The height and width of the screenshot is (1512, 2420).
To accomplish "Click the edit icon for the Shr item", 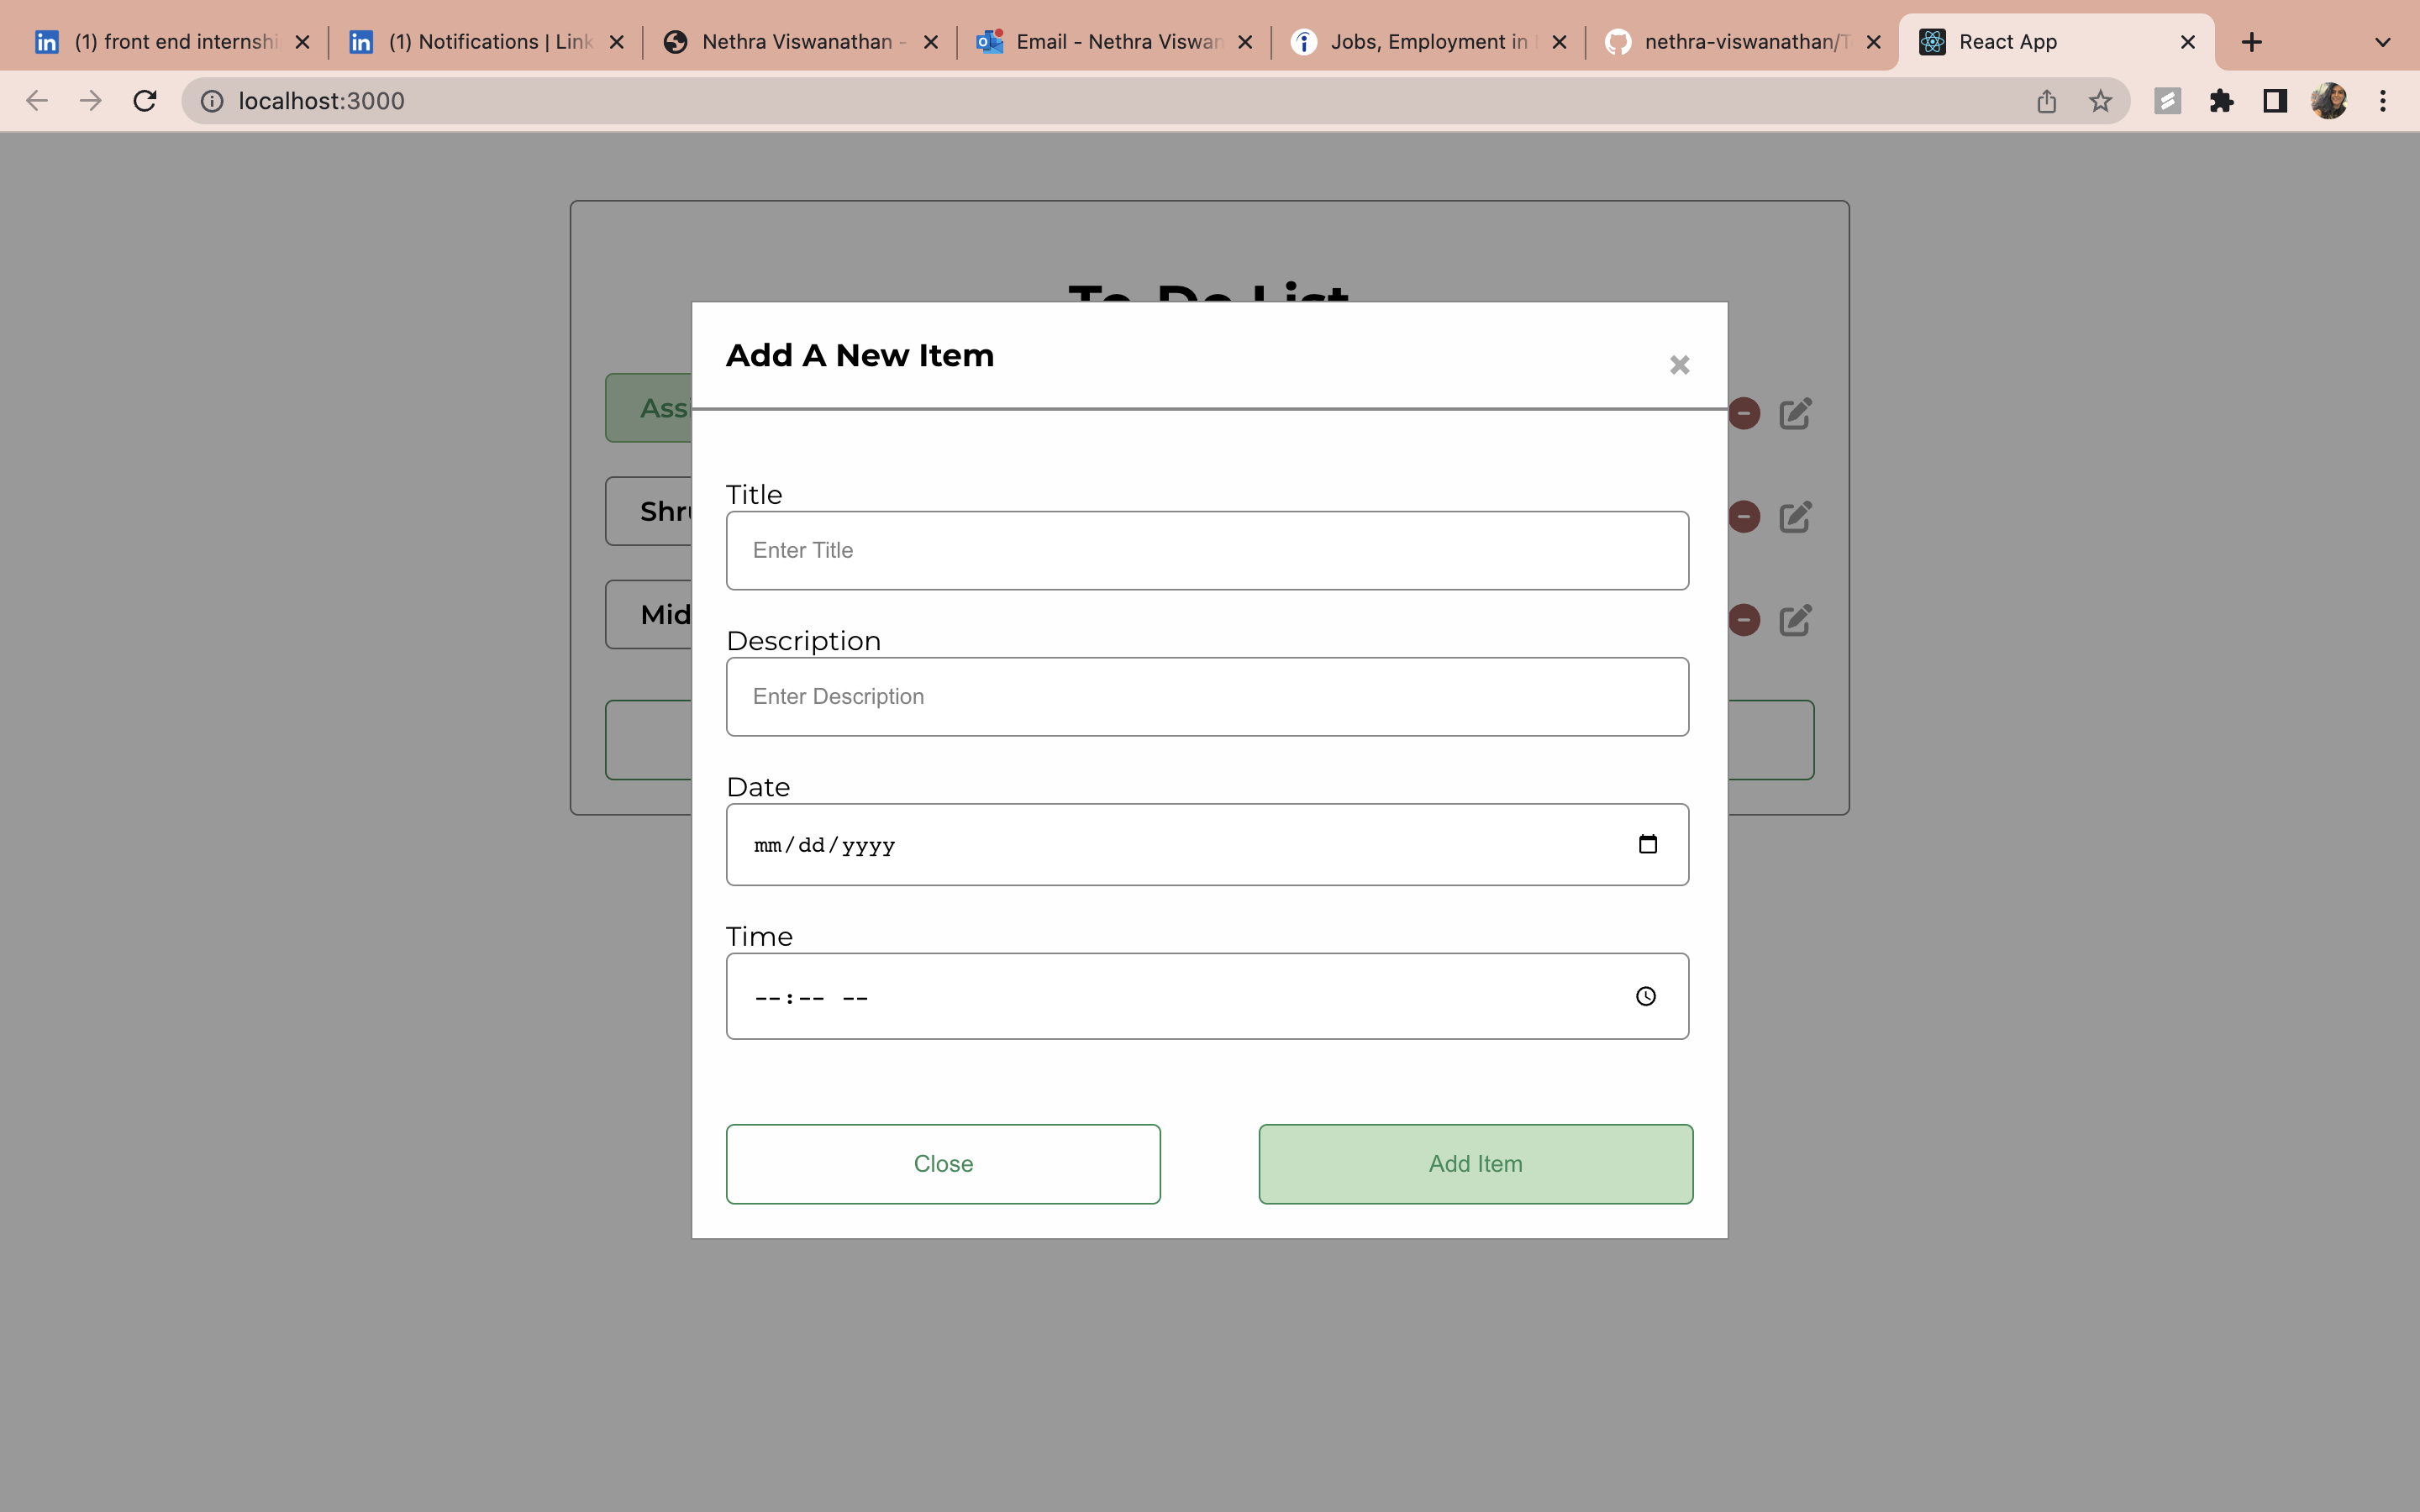I will tap(1795, 517).
